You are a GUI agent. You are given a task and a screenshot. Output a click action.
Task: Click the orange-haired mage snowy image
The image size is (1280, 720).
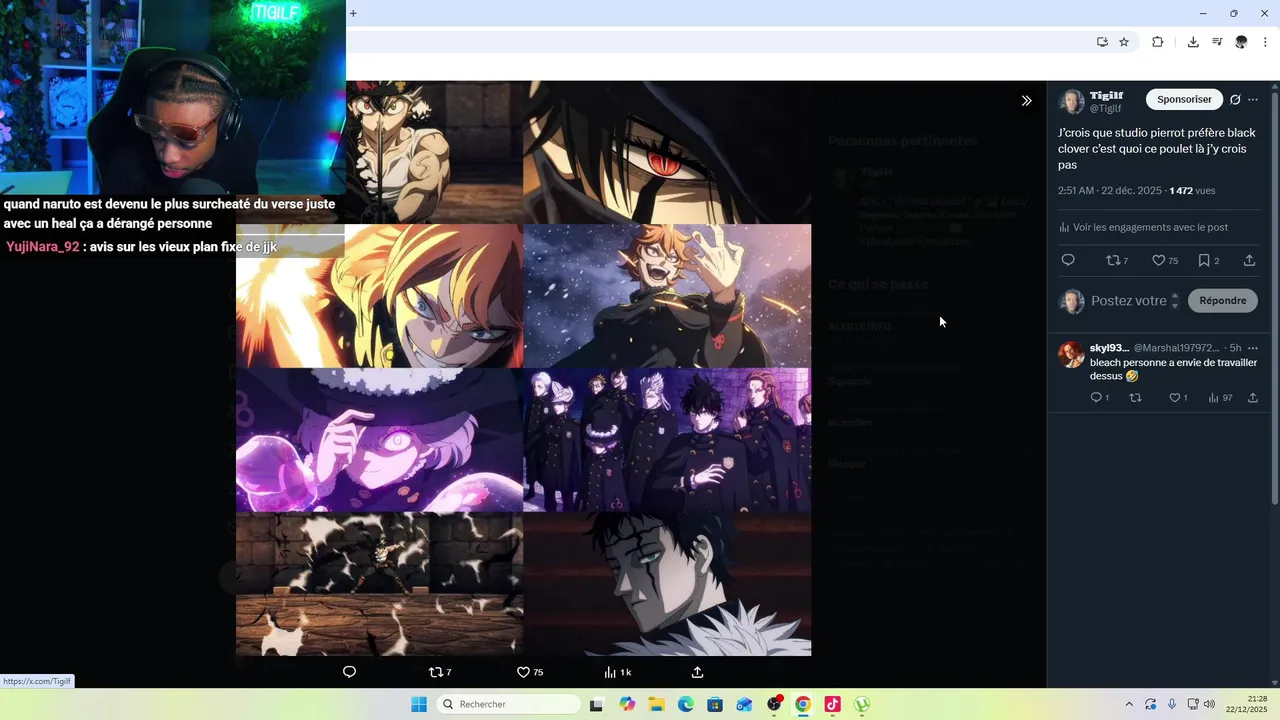coord(667,296)
